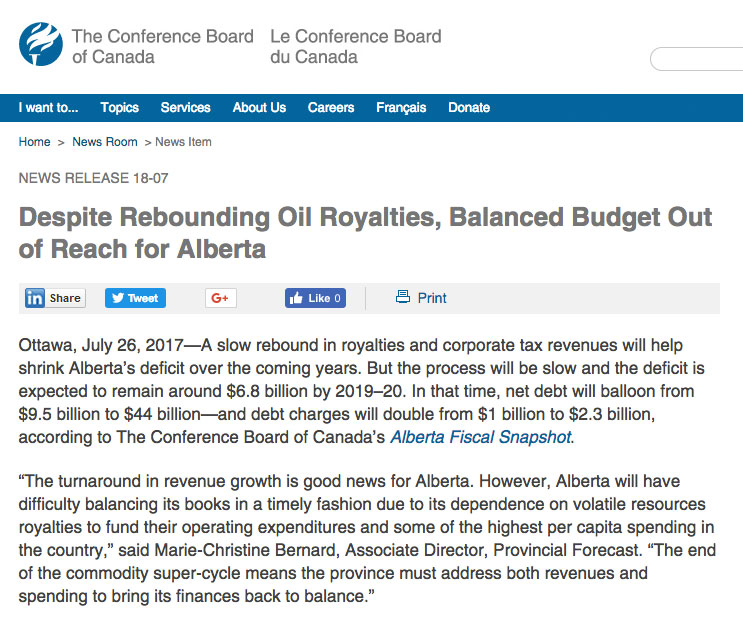Click the Conference Board of Canada logo
The width and height of the screenshot is (743, 620).
(x=41, y=44)
